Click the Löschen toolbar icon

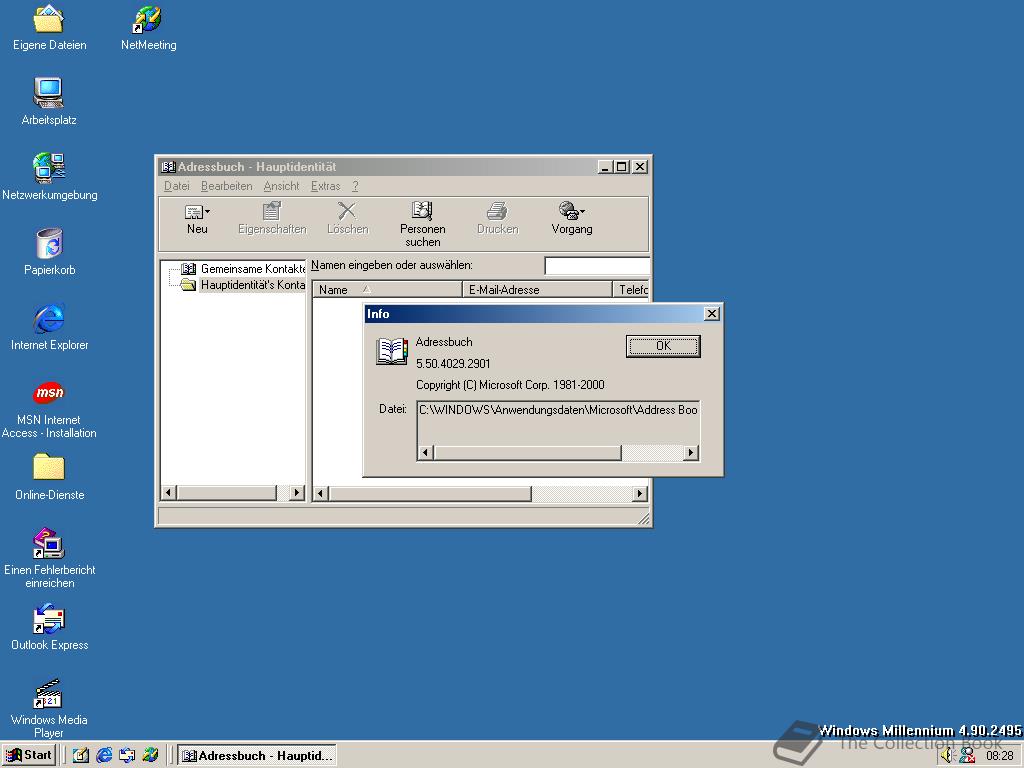[347, 219]
